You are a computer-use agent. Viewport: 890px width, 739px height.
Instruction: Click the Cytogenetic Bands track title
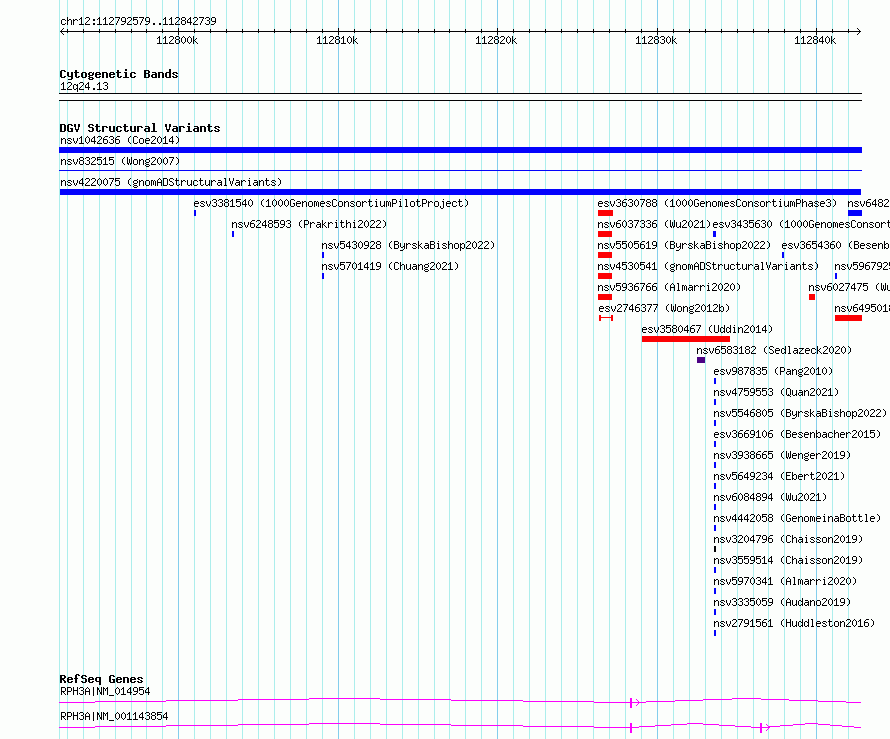click(x=119, y=74)
